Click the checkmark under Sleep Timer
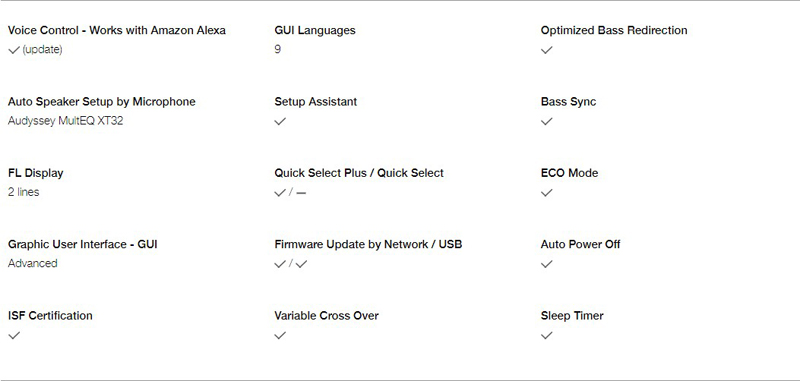Viewport: 800px width, 381px height. click(546, 335)
